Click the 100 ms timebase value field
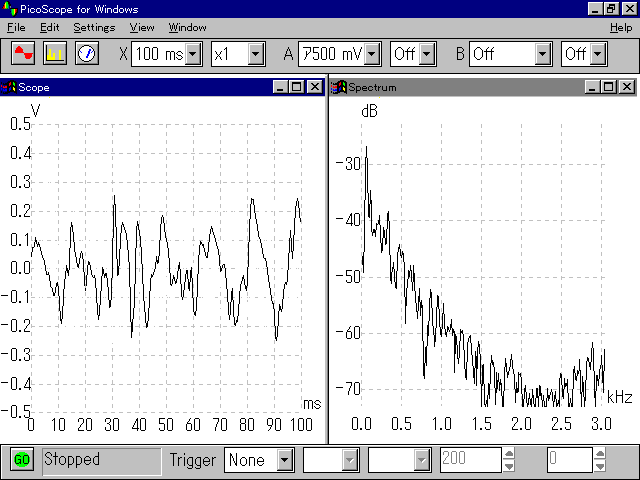The width and height of the screenshot is (640, 480). tap(159, 54)
